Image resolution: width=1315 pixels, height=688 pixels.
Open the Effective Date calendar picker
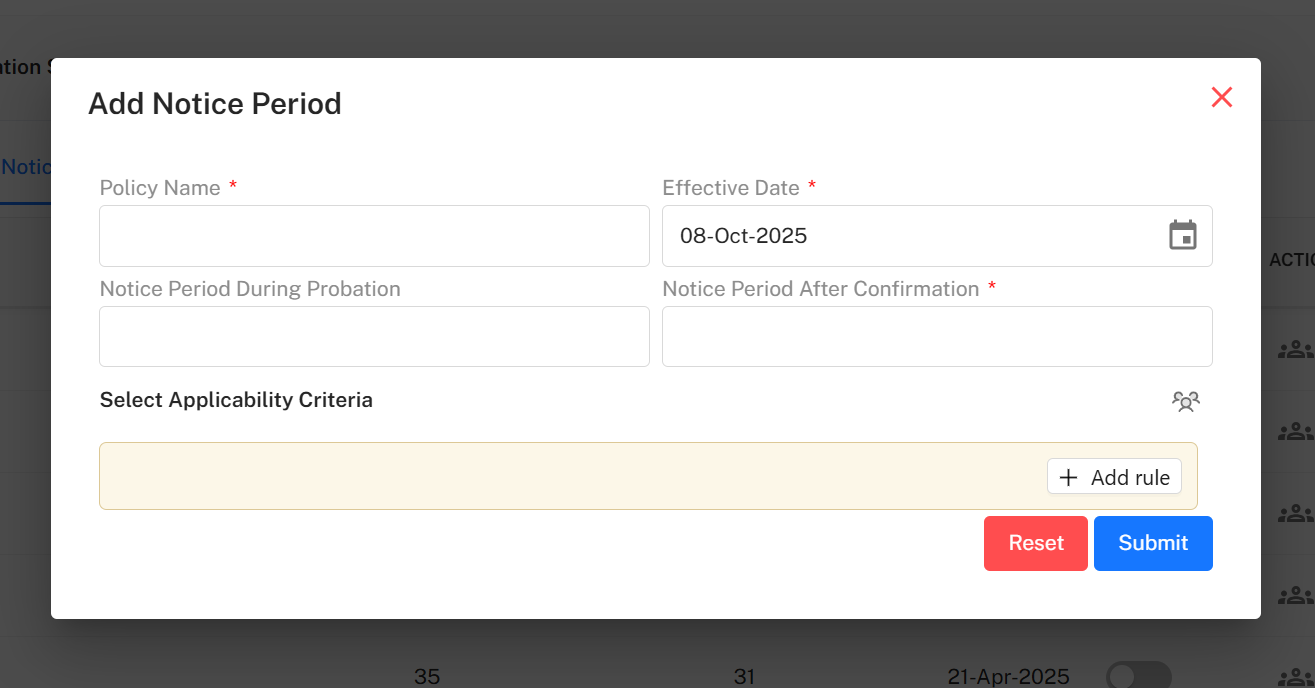tap(1182, 235)
